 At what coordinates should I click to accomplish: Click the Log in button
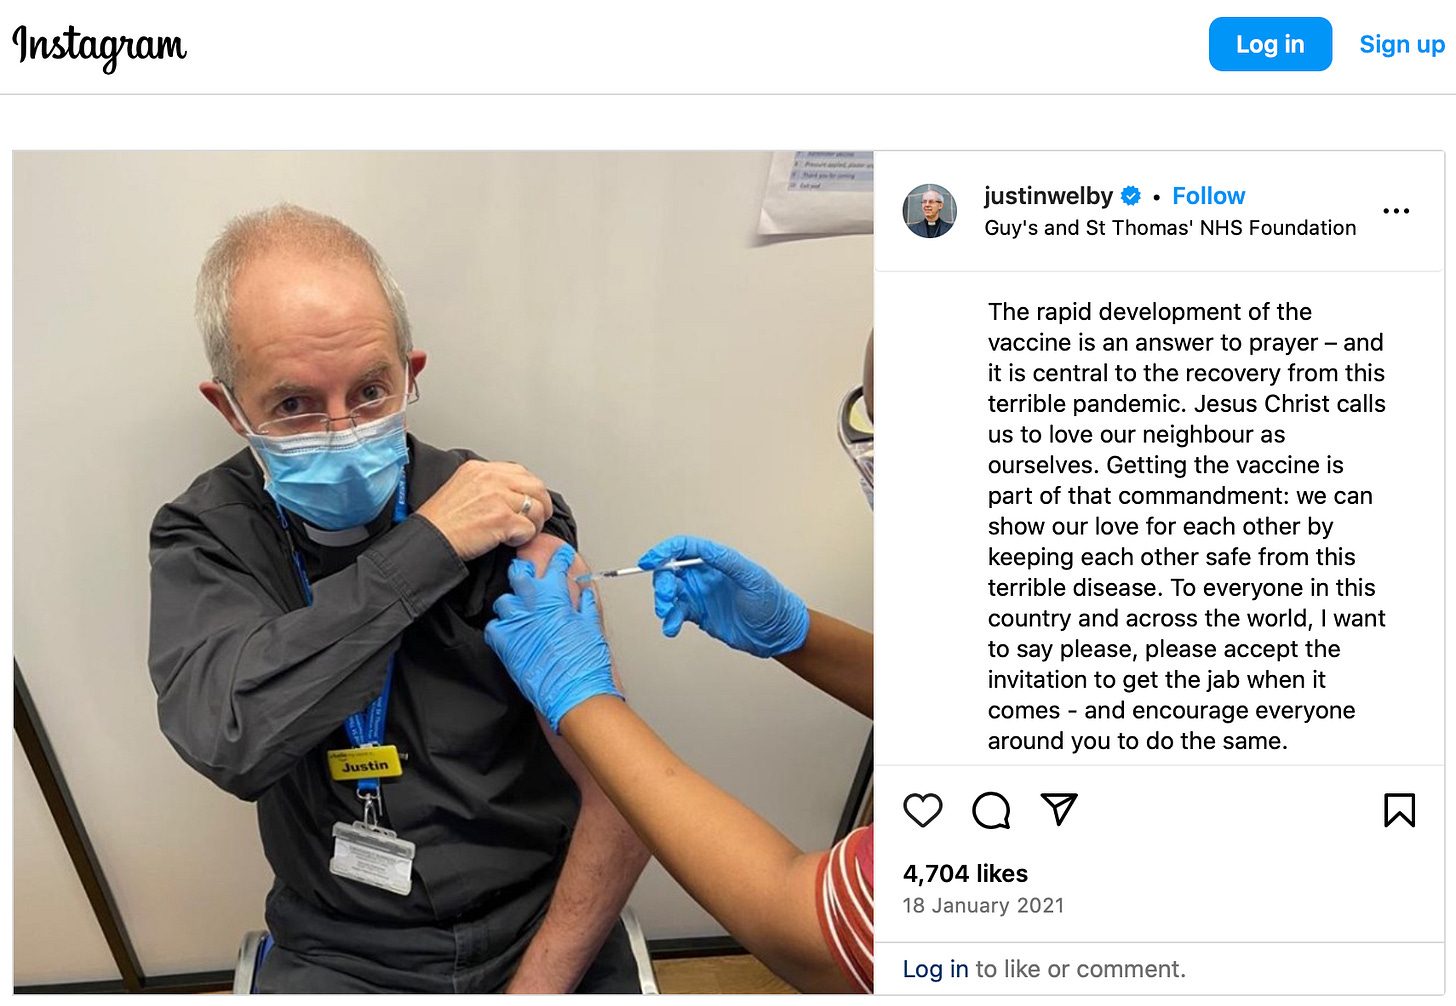(x=1270, y=44)
